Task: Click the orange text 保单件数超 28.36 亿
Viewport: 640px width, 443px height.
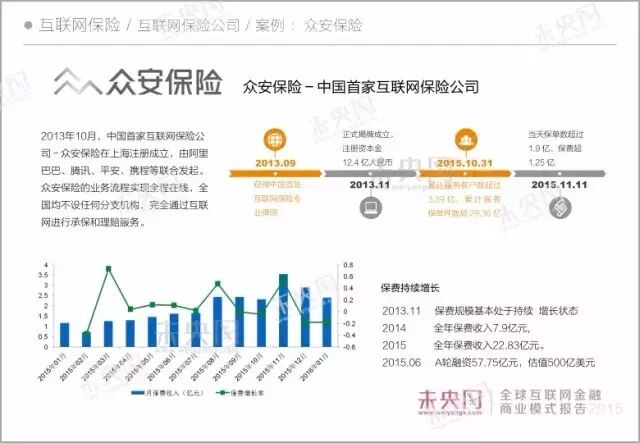Action: (464, 213)
